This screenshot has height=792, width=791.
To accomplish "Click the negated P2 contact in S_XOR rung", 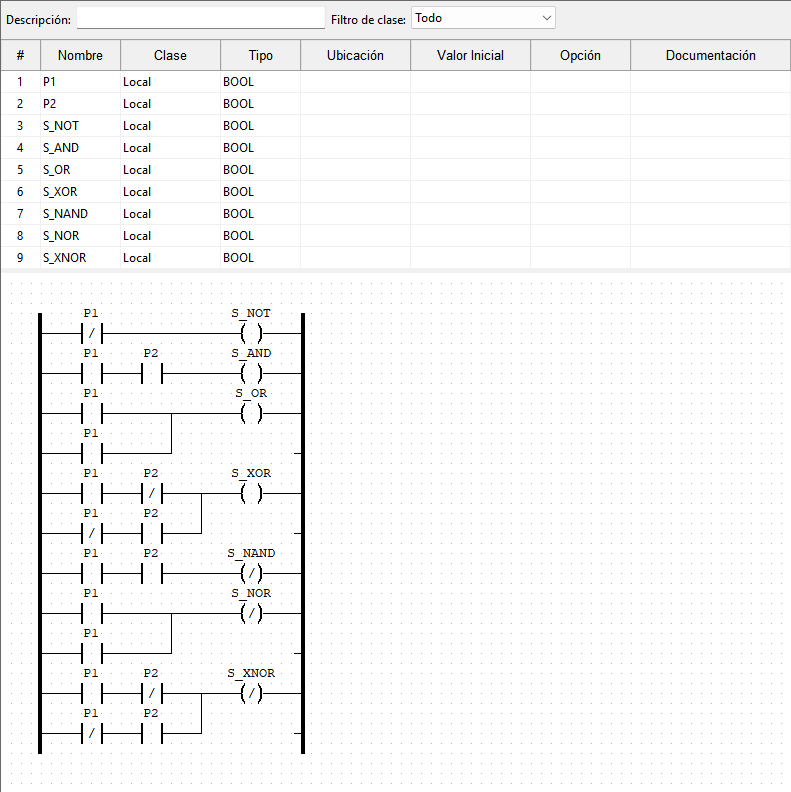I will tap(152, 493).
